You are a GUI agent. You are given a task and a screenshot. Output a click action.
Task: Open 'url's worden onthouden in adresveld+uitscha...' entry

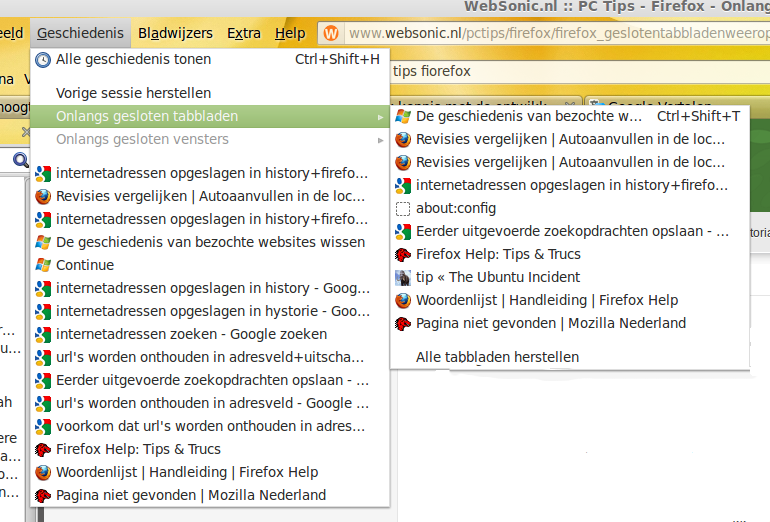pos(210,357)
